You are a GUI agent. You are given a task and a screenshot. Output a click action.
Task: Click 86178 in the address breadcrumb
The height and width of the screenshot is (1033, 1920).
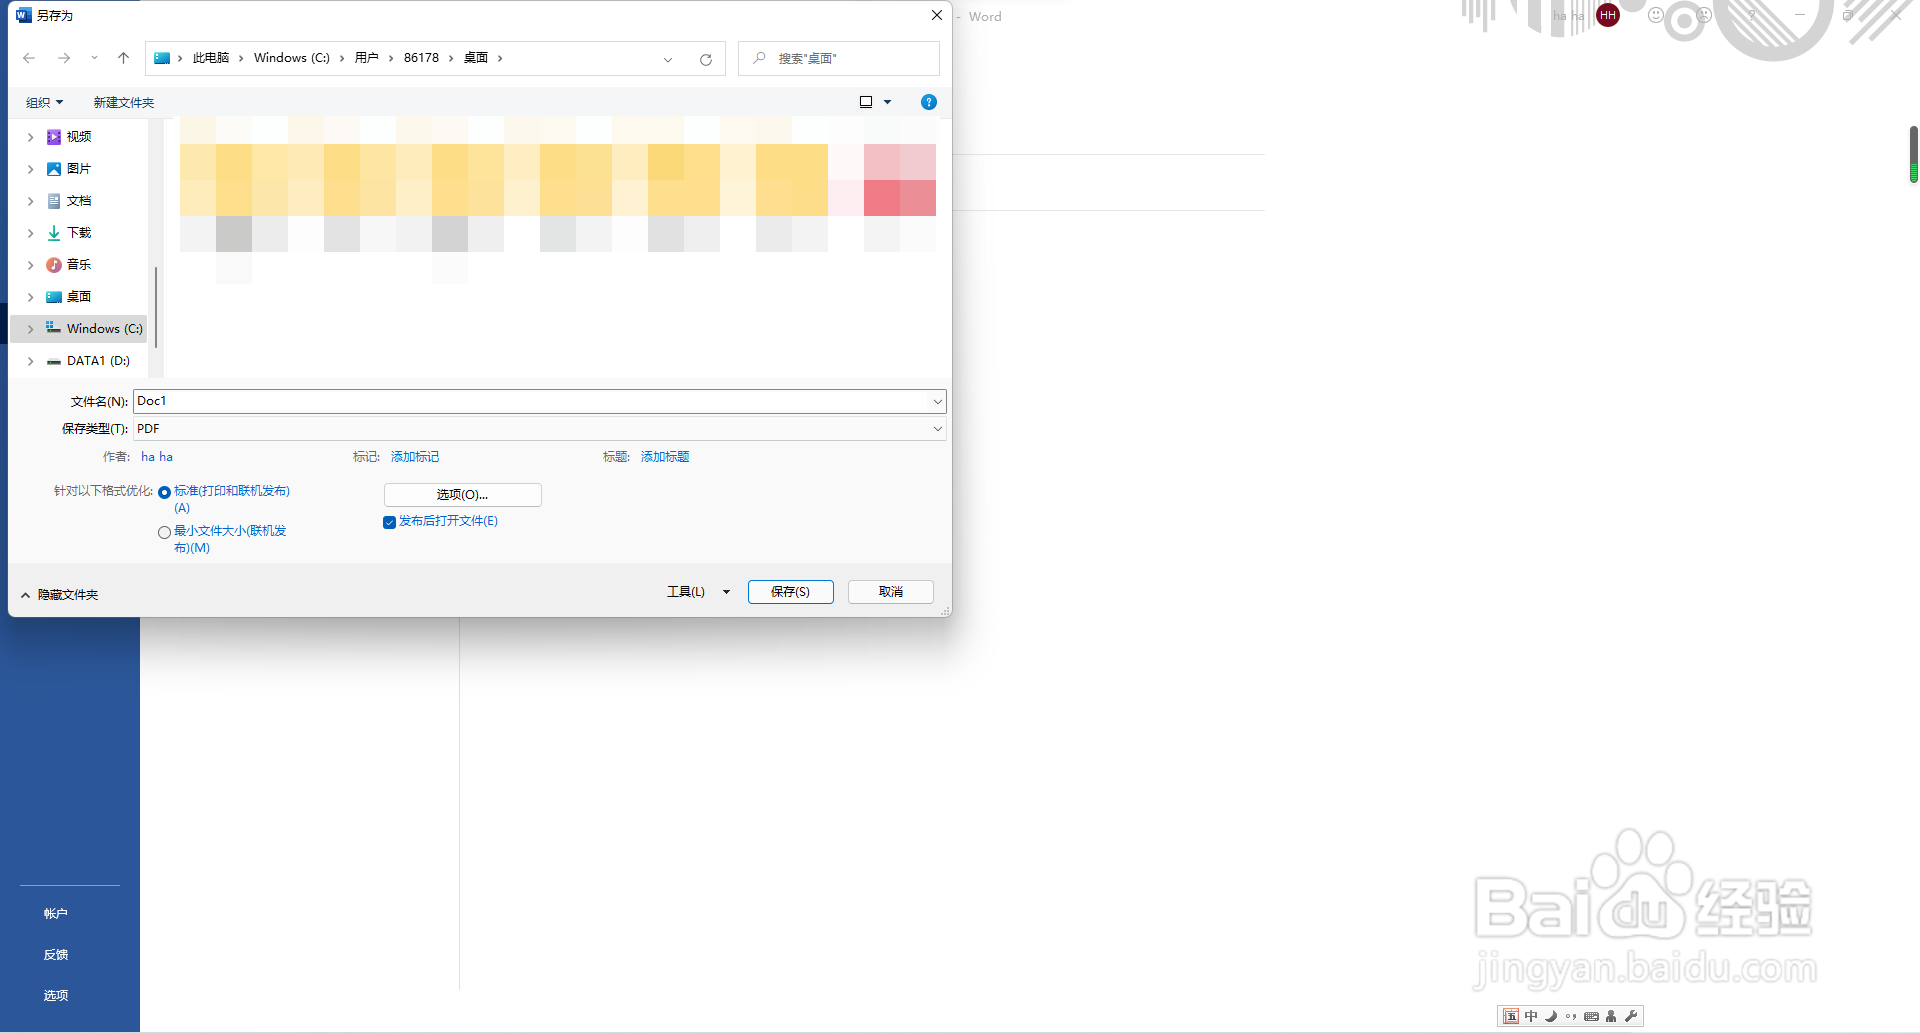click(422, 58)
